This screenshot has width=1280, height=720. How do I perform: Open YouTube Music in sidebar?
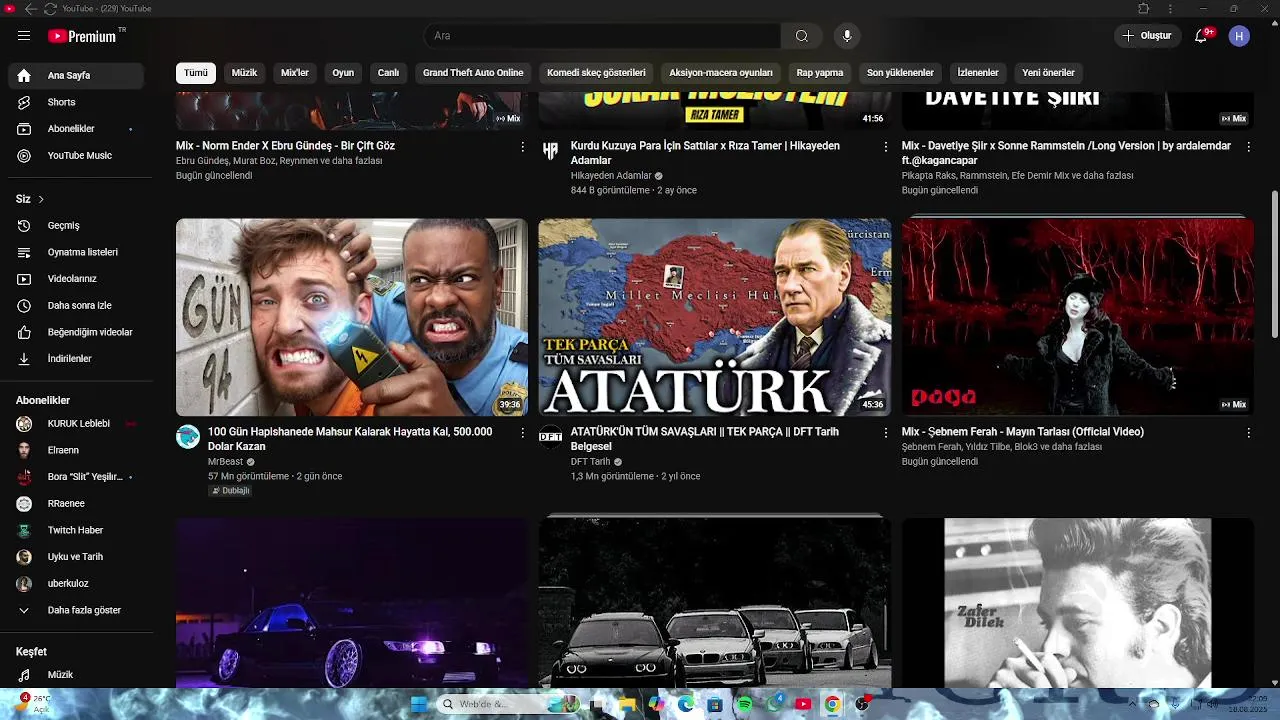(x=76, y=156)
